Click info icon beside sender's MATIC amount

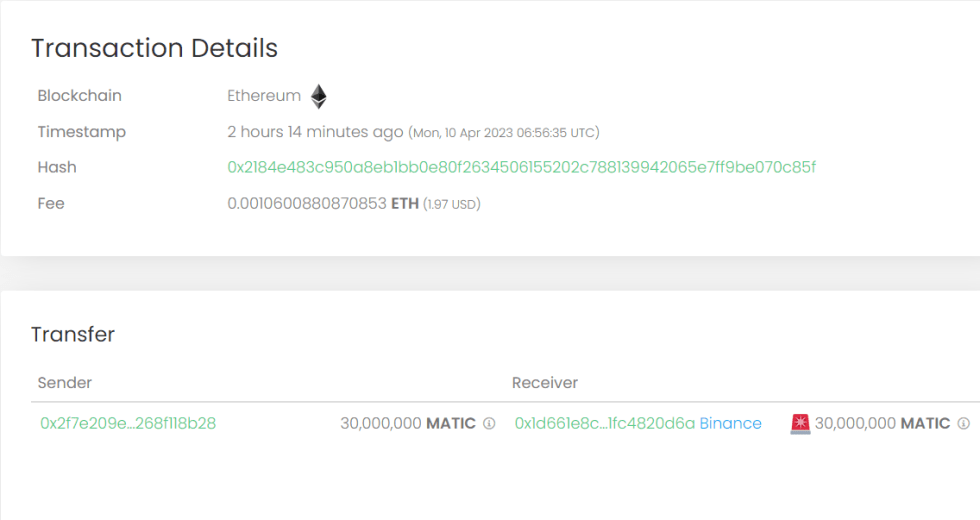[x=489, y=424]
